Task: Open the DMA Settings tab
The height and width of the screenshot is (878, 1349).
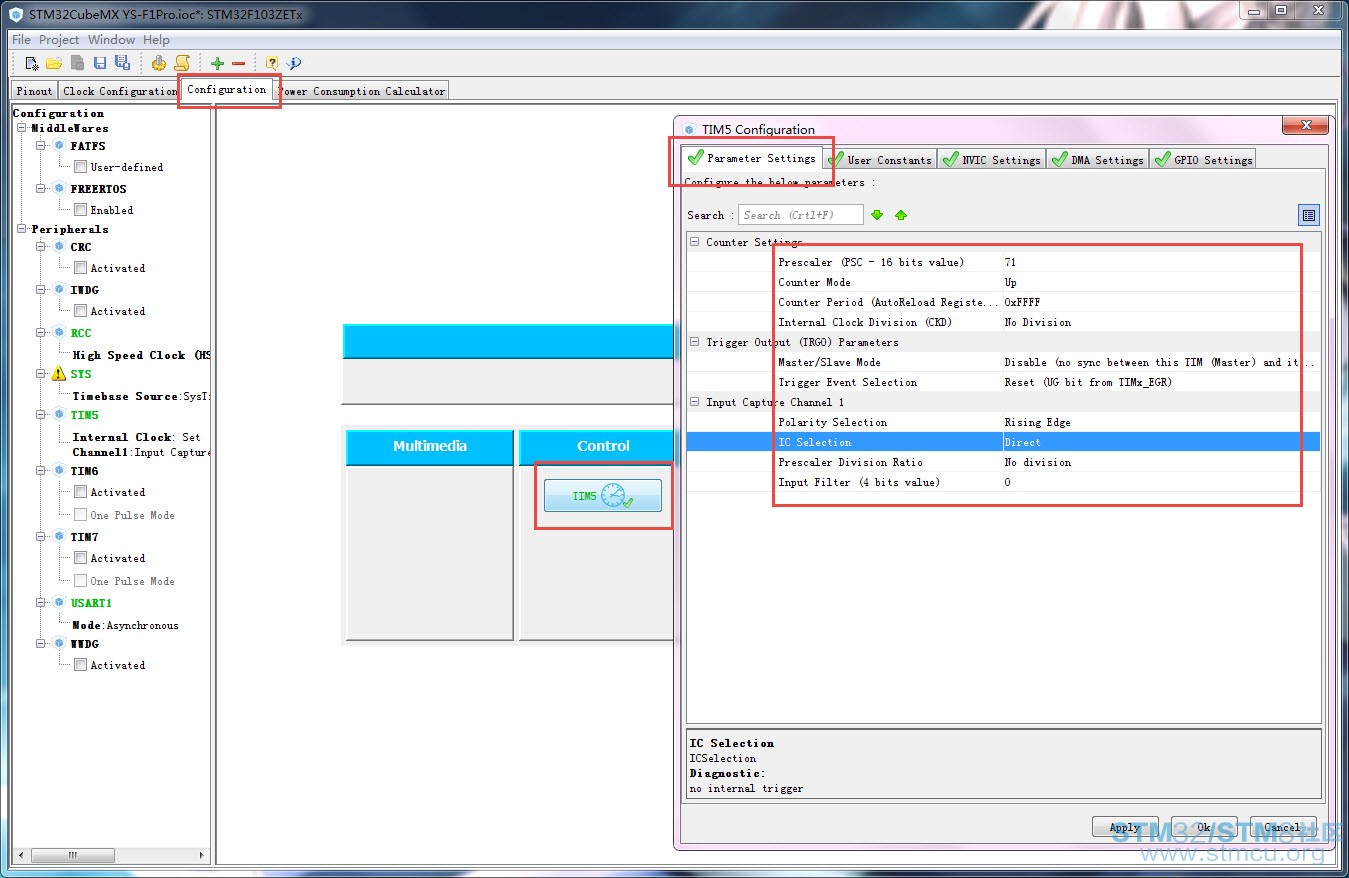Action: pos(1097,160)
